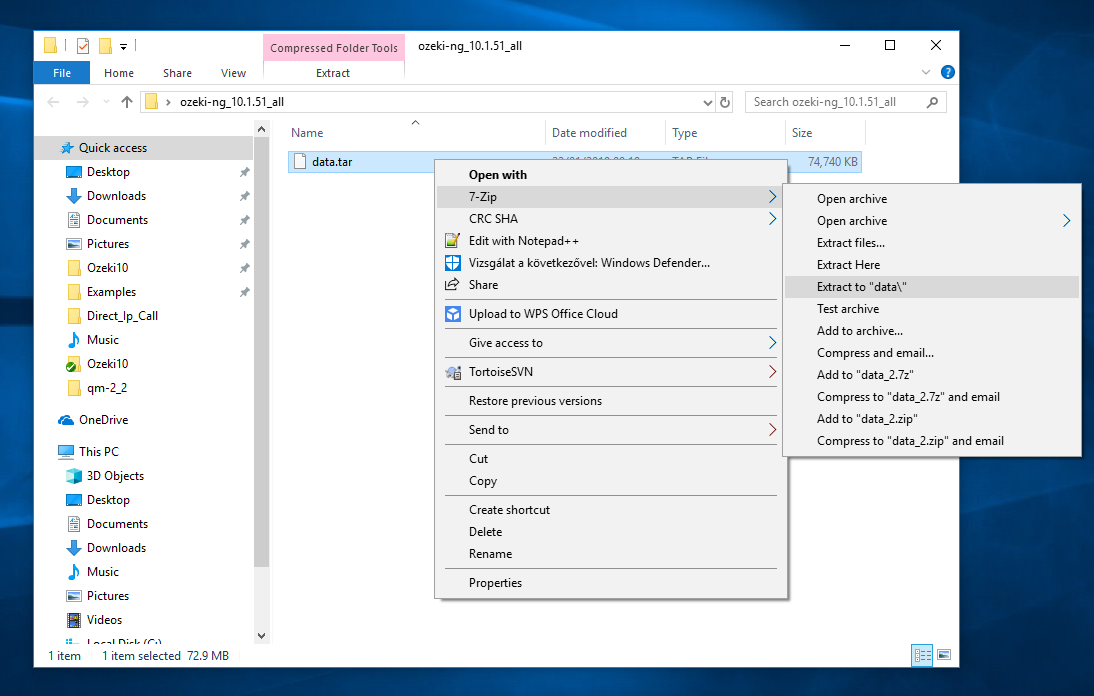Expand second Open archive submenu arrow
Viewport: 1094px width, 696px height.
1066,220
